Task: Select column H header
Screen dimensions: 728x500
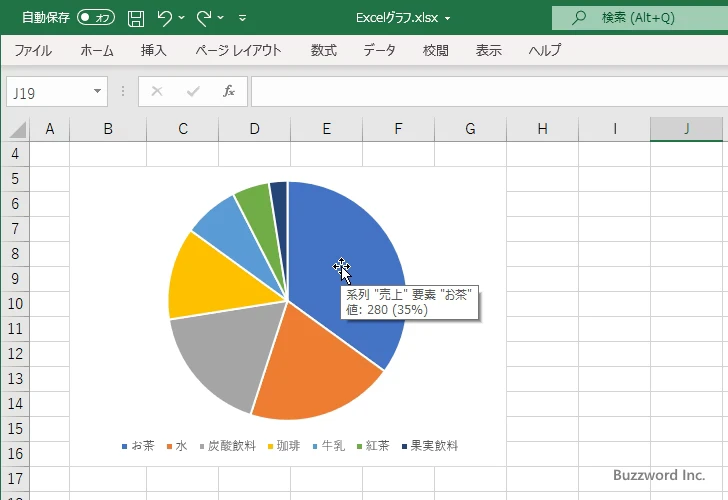Action: (542, 129)
